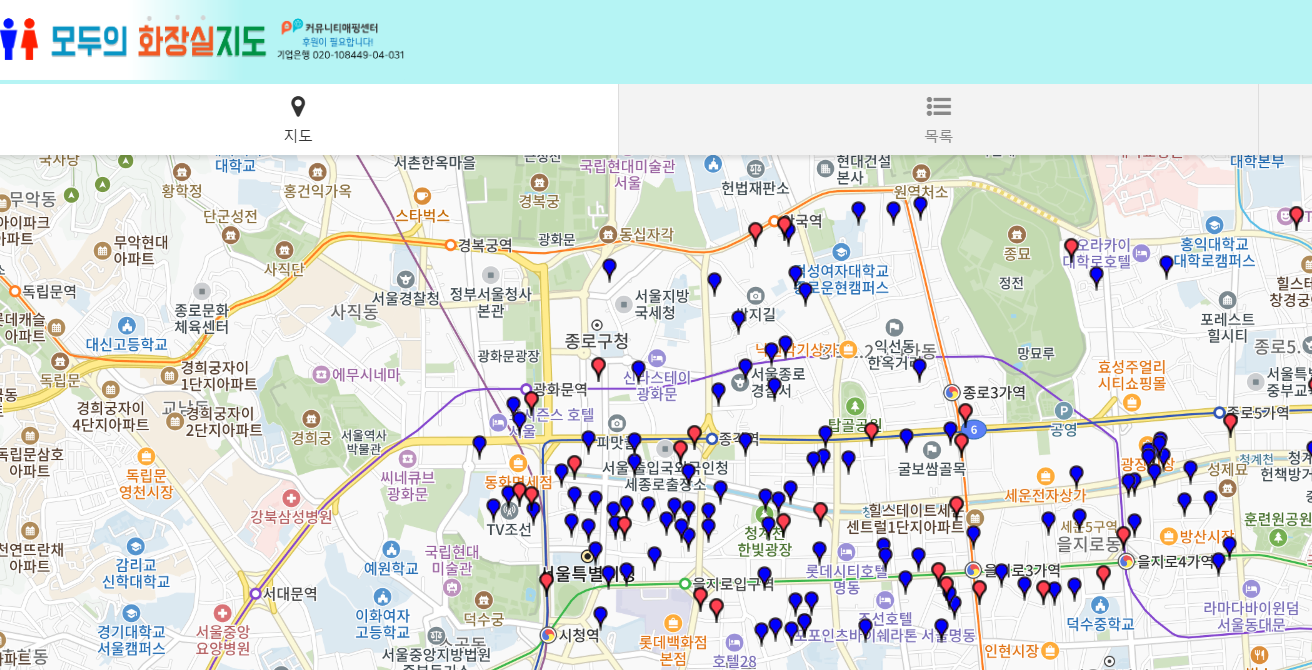Screen dimensions: 1312x670
Task: Click the 헌법재판소 court icon
Action: (755, 166)
